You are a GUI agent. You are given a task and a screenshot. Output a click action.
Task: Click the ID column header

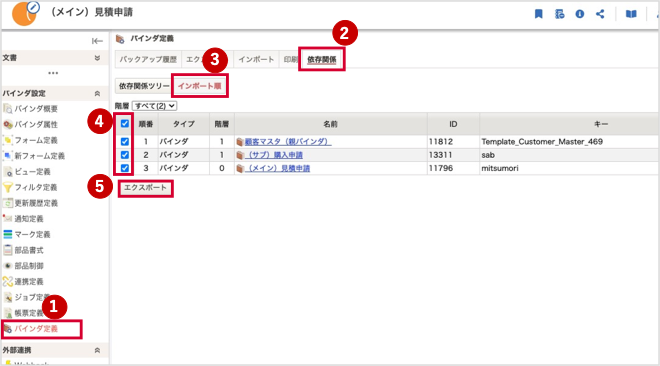click(x=453, y=124)
